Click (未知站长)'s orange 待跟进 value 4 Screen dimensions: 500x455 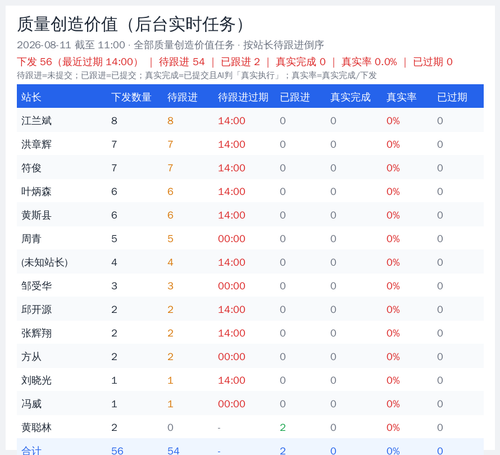pyautogui.click(x=170, y=262)
